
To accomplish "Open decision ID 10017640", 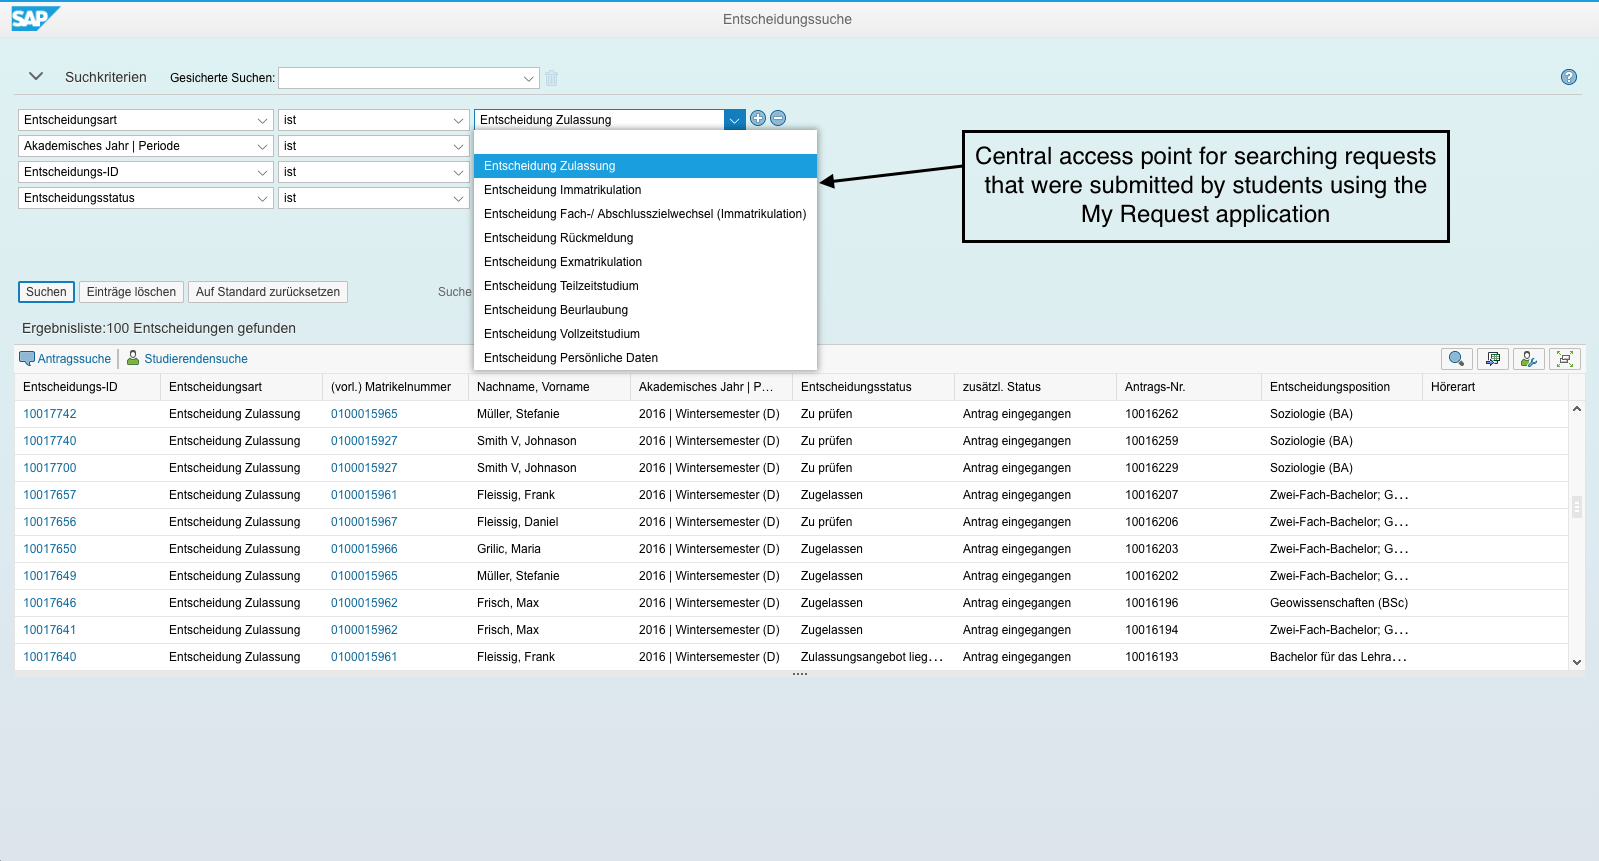I will 50,657.
